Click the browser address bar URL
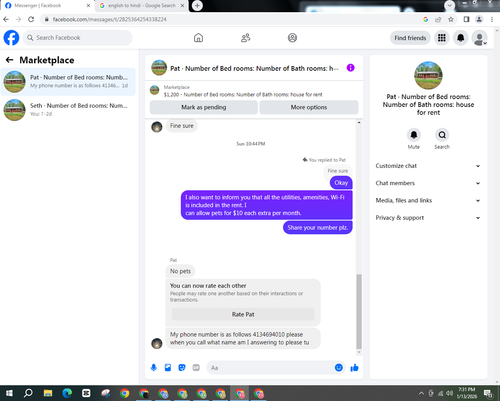Viewport: 500px width, 401px height. click(x=109, y=19)
